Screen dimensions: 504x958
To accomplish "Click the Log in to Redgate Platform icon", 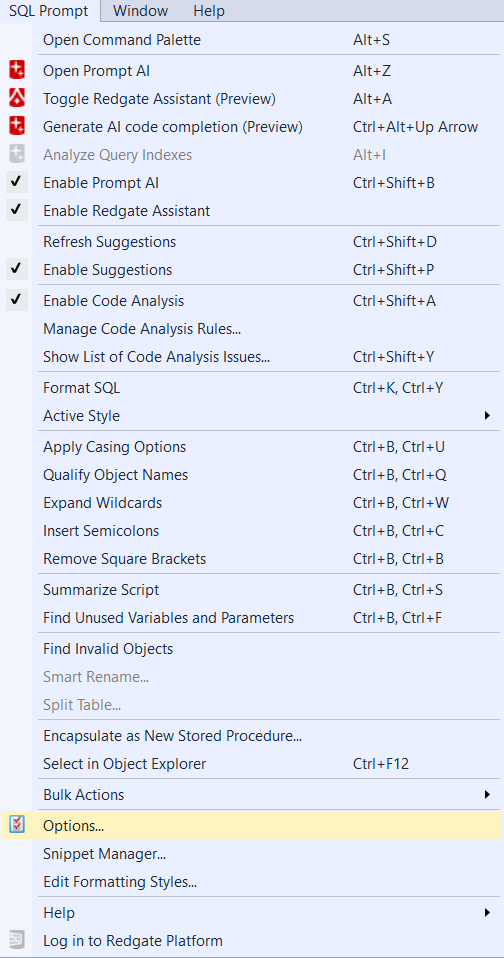I will pos(17,940).
